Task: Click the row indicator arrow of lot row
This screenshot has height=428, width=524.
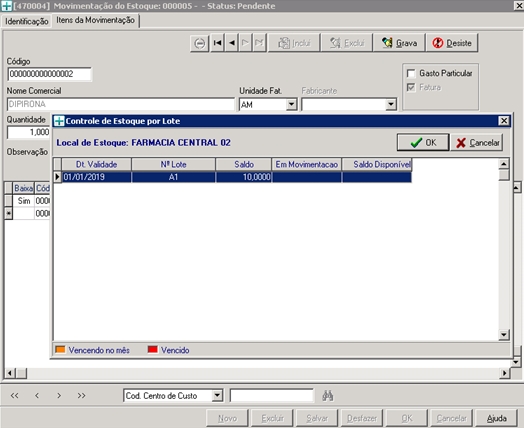Action: (57, 177)
